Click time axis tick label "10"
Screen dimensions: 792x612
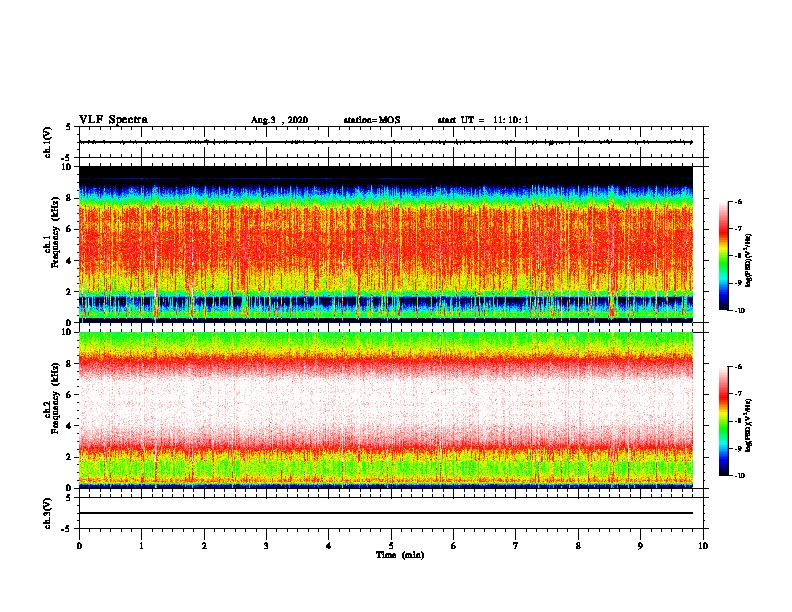[703, 546]
